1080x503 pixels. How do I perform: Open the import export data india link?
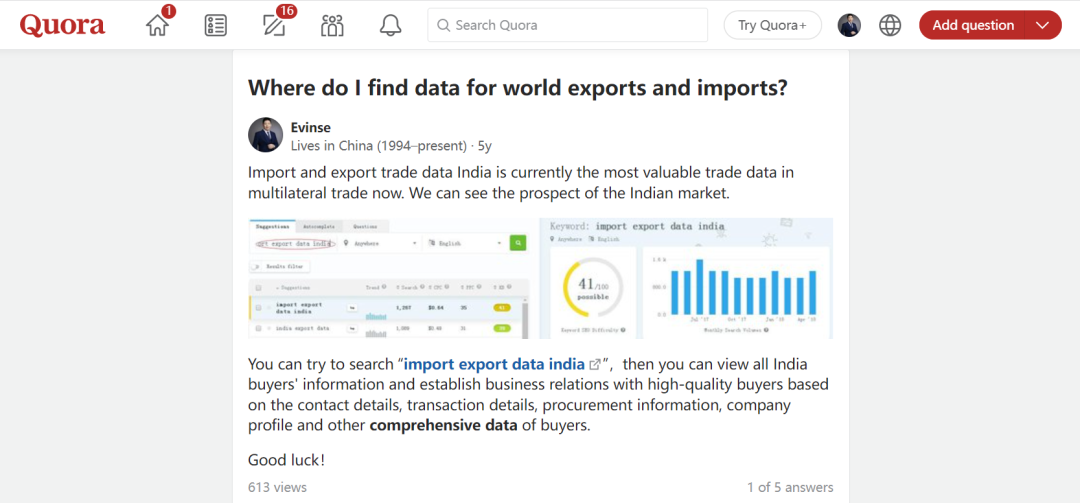(494, 364)
